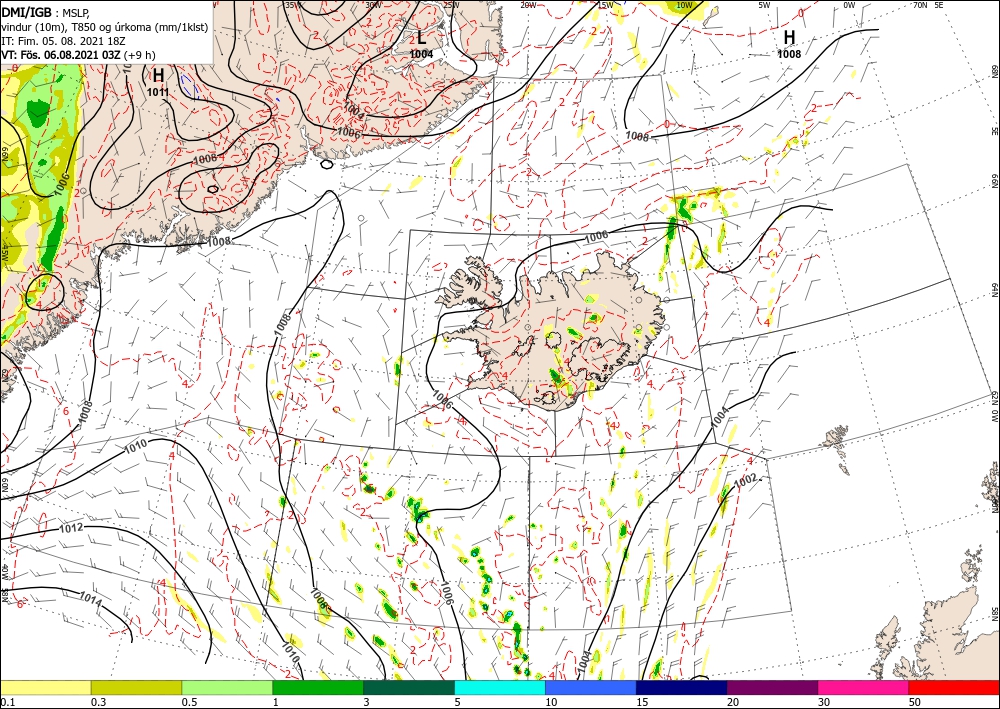Click the yellow 0.1–0.3 precipitation legend swatch
Viewport: 1000px width, 709px height.
click(x=45, y=687)
